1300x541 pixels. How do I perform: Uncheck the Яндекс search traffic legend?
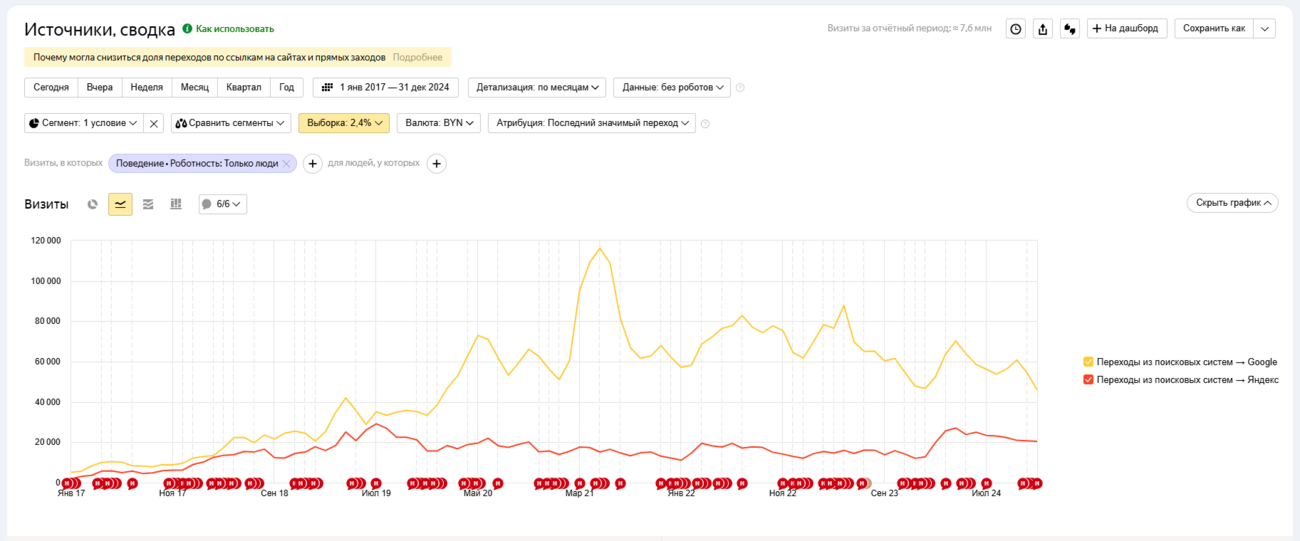pos(1088,380)
